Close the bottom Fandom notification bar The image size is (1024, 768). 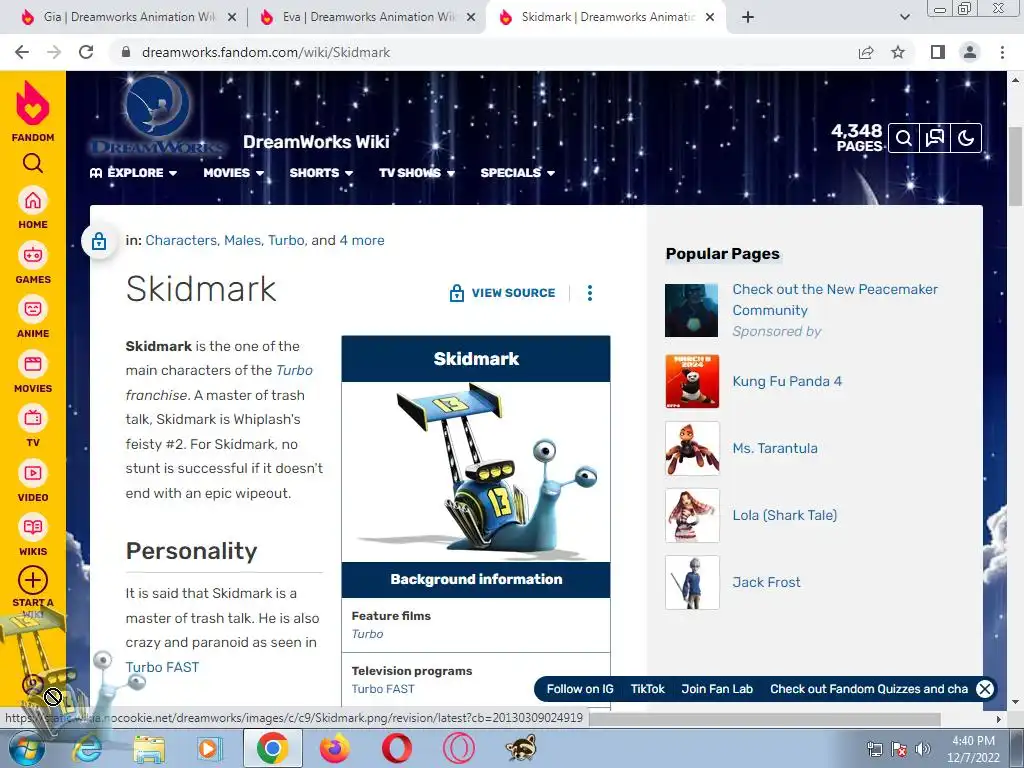coord(985,688)
